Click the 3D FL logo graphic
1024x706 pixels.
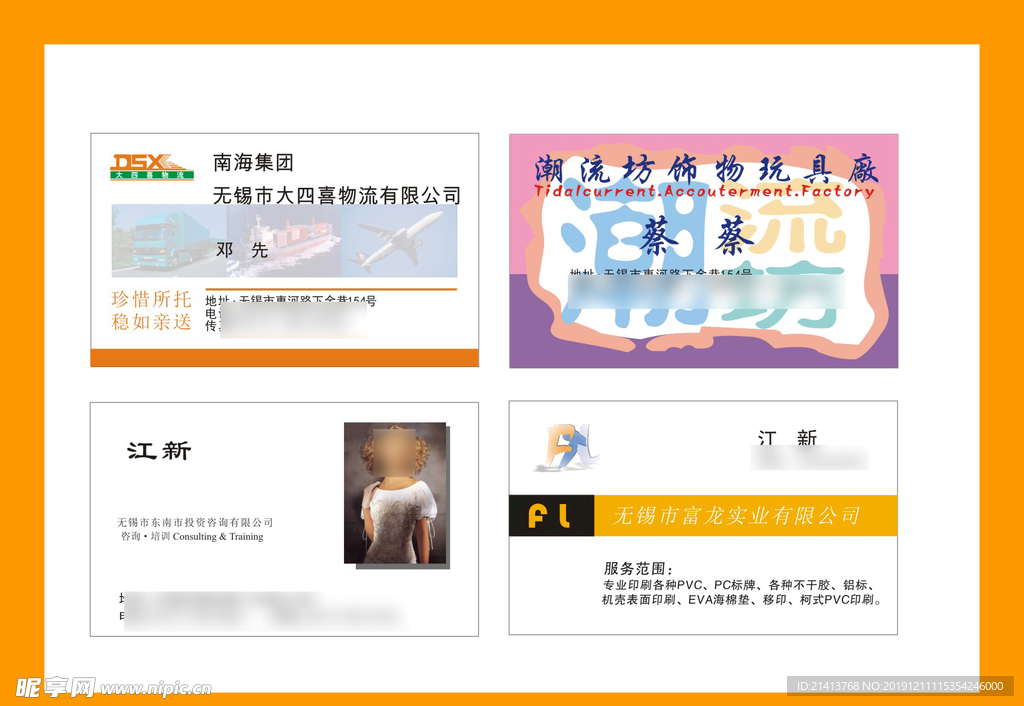566,447
